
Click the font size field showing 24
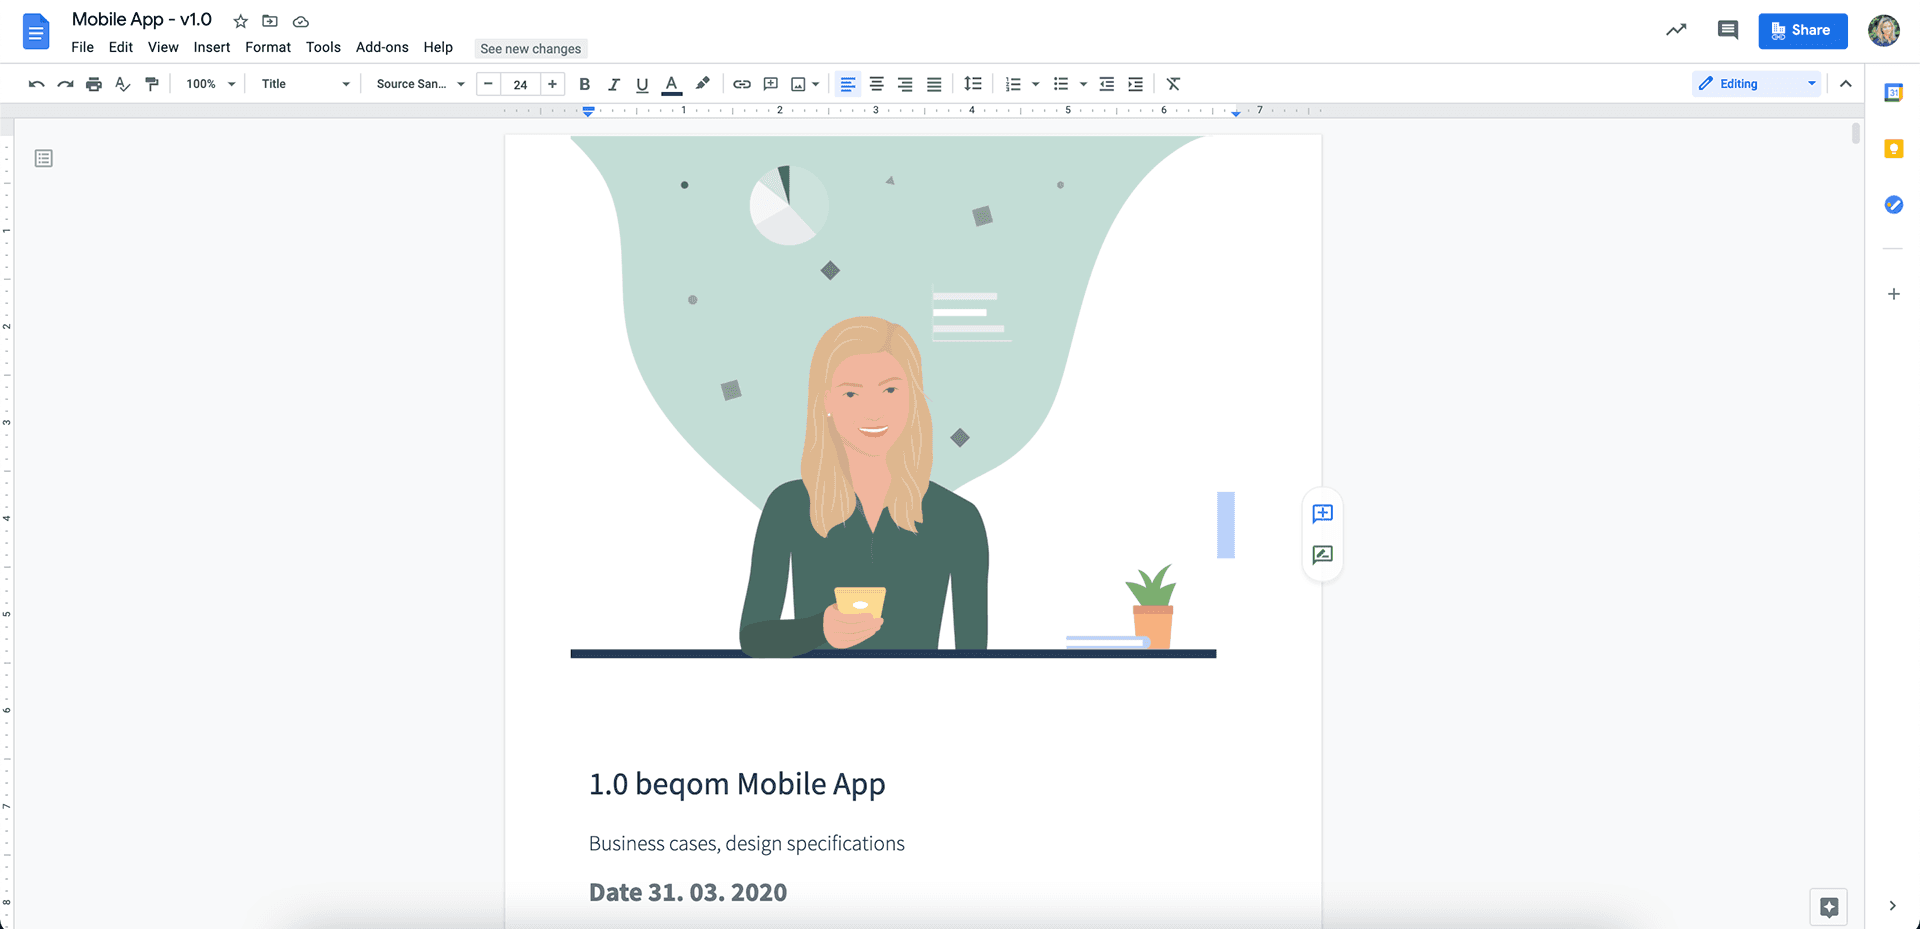coord(520,84)
